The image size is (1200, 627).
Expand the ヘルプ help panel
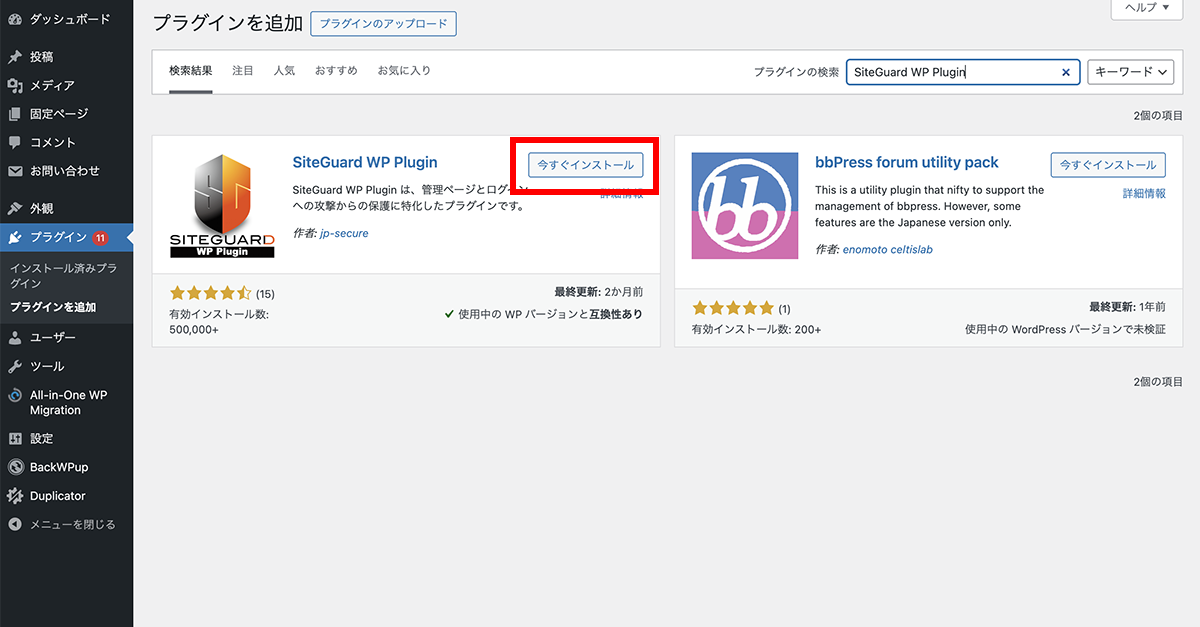pyautogui.click(x=1140, y=8)
